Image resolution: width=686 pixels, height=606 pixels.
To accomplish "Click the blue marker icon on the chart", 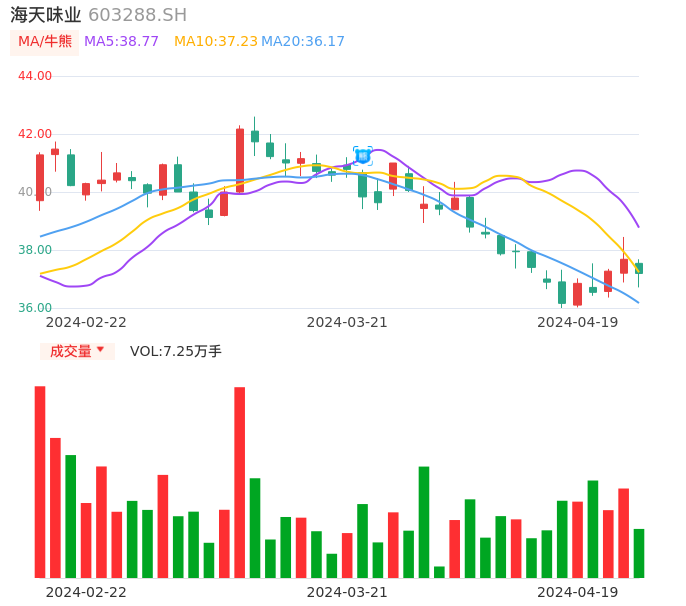I will click(x=363, y=156).
